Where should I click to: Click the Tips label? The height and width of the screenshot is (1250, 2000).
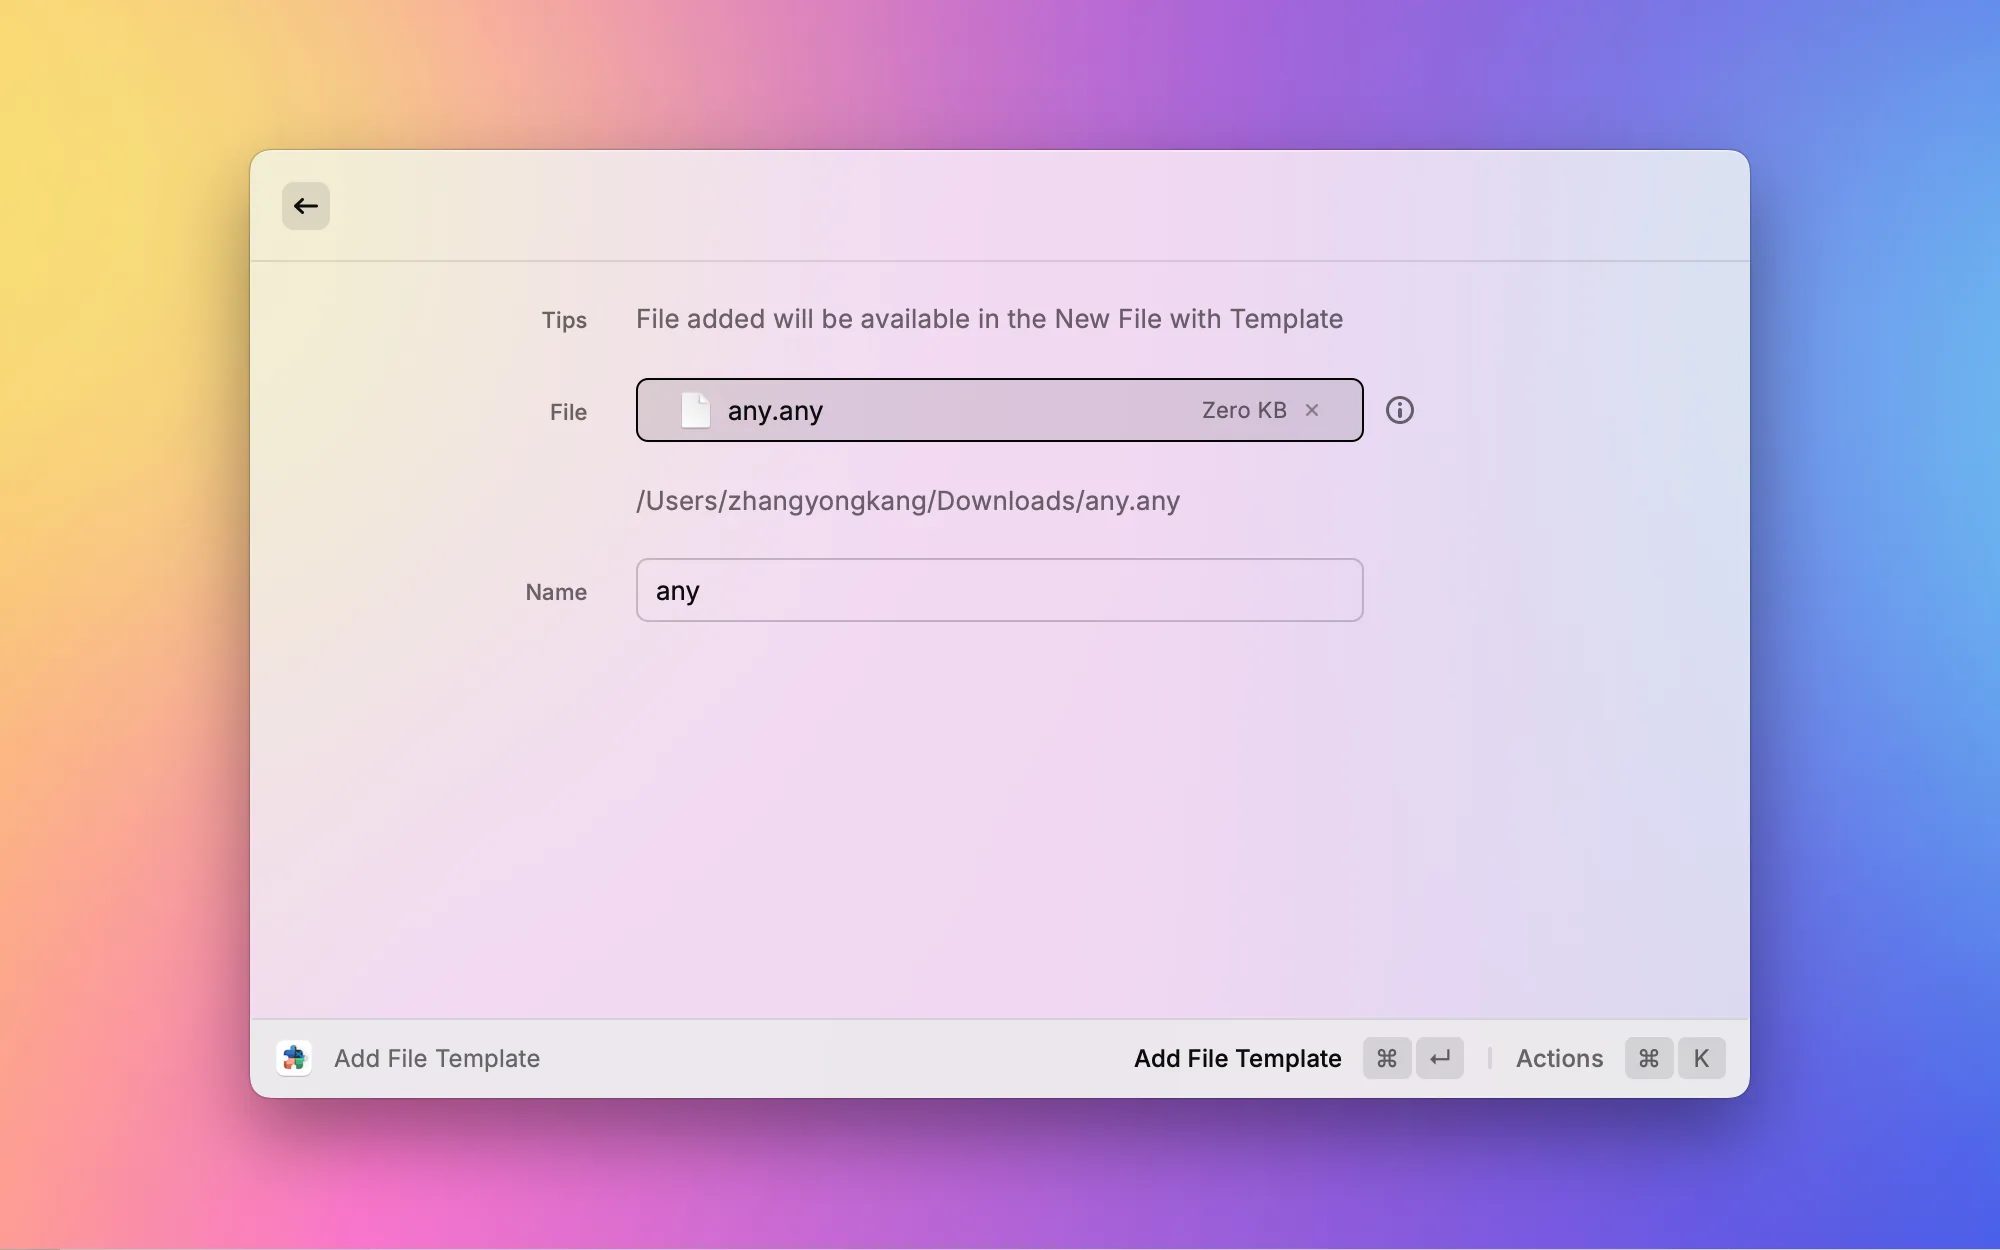564,320
